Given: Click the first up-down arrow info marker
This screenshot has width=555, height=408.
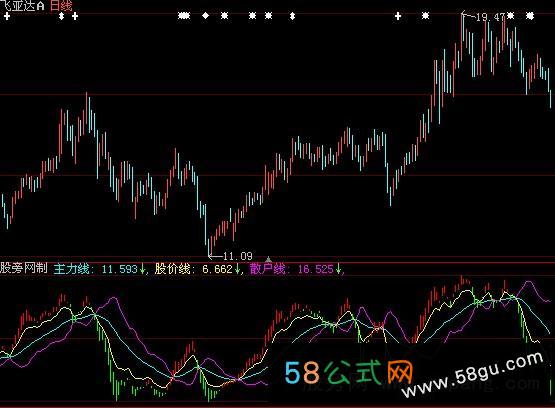Looking at the screenshot, I should click(62, 16).
